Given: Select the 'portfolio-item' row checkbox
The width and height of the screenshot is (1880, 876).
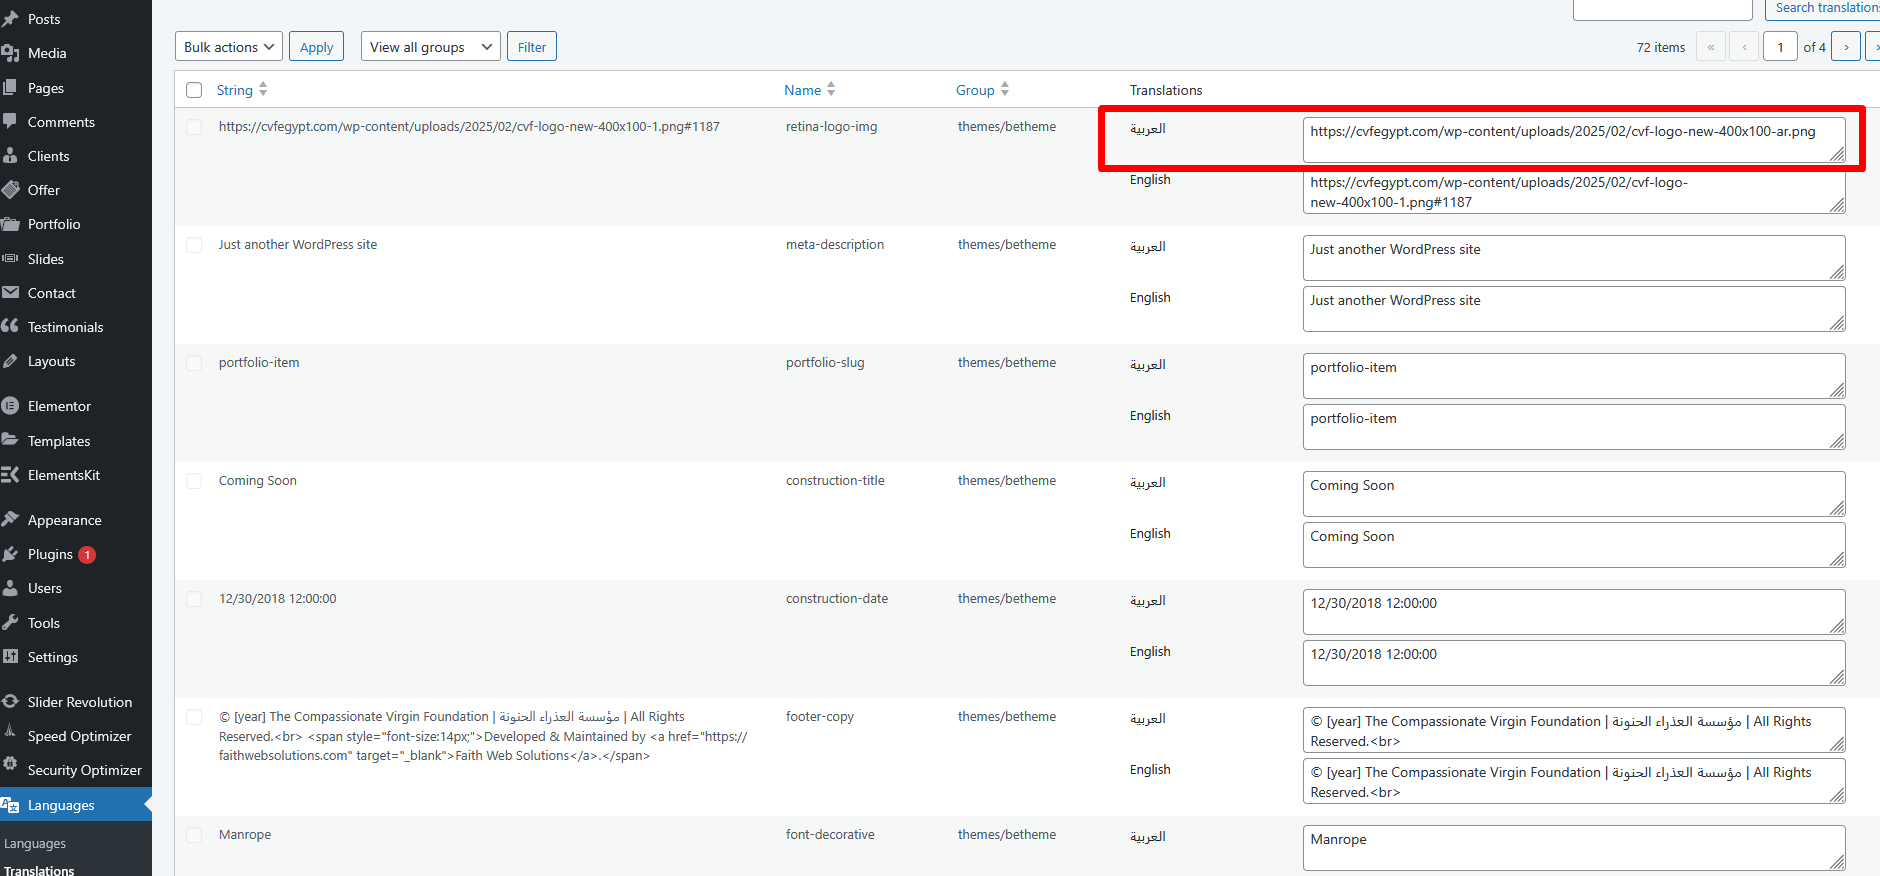Looking at the screenshot, I should 194,363.
